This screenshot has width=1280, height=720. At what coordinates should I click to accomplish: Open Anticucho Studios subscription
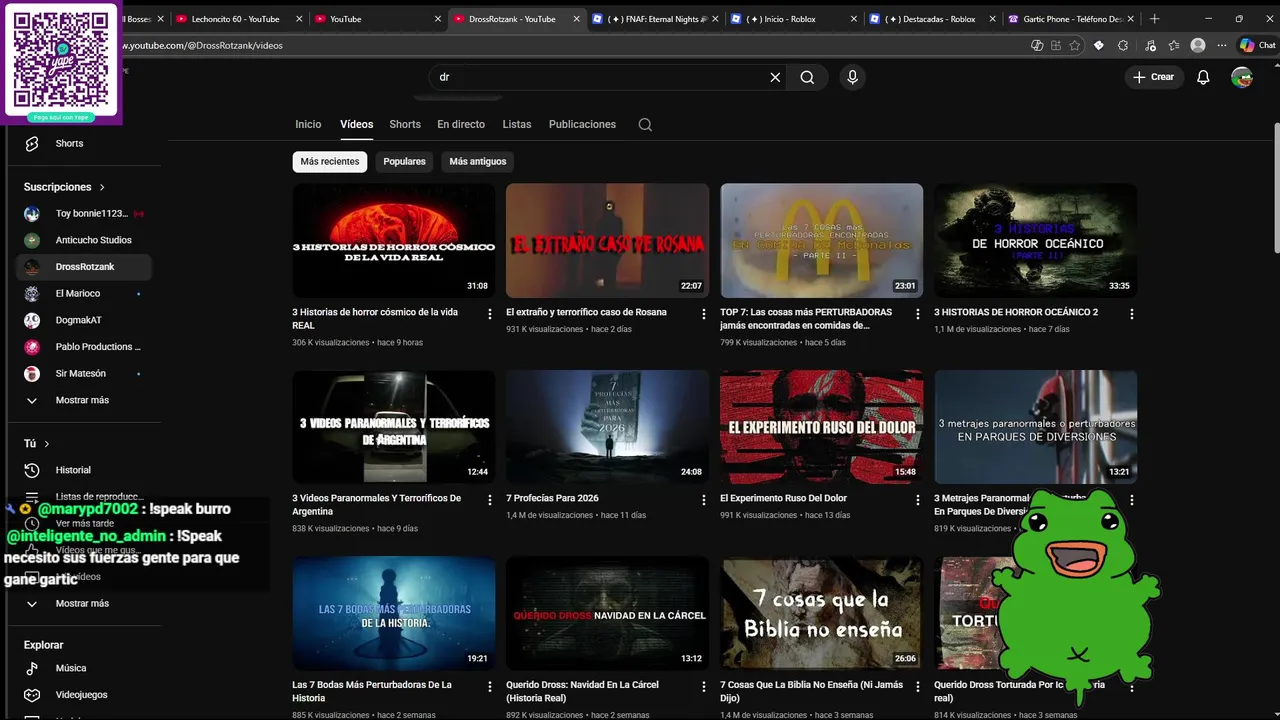click(84, 240)
